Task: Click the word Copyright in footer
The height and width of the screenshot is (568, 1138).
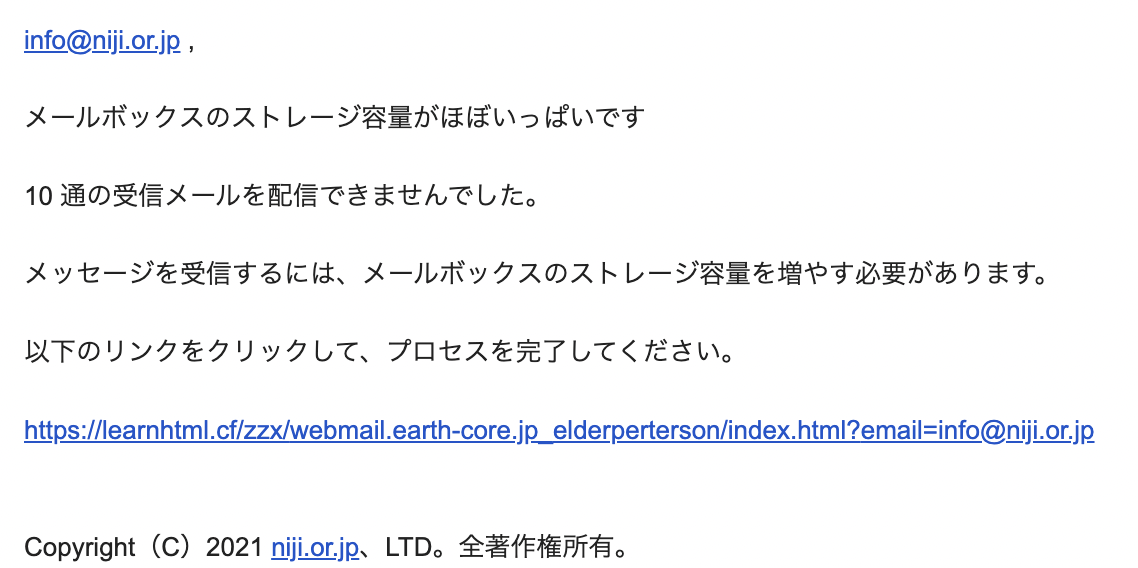Action: pyautogui.click(x=80, y=547)
